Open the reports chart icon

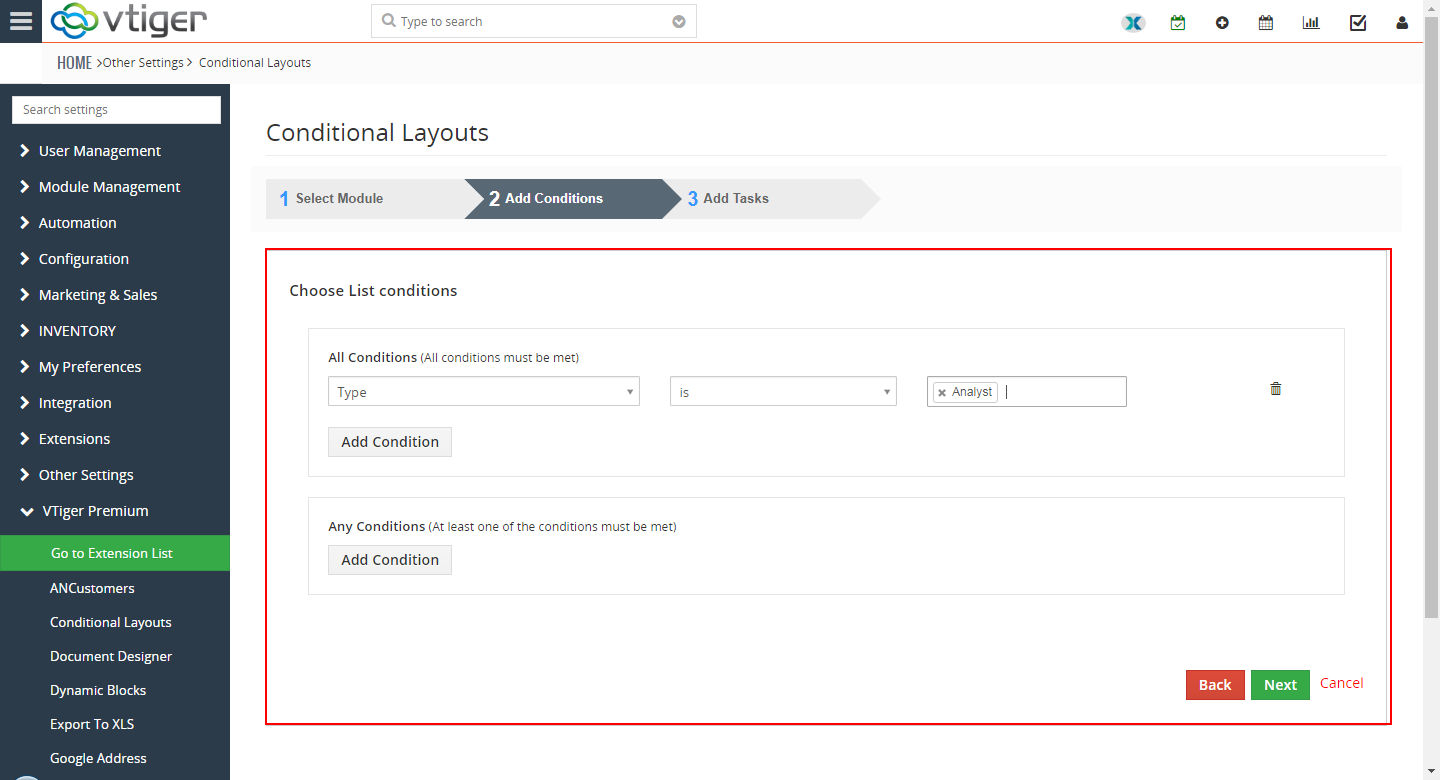pyautogui.click(x=1311, y=22)
